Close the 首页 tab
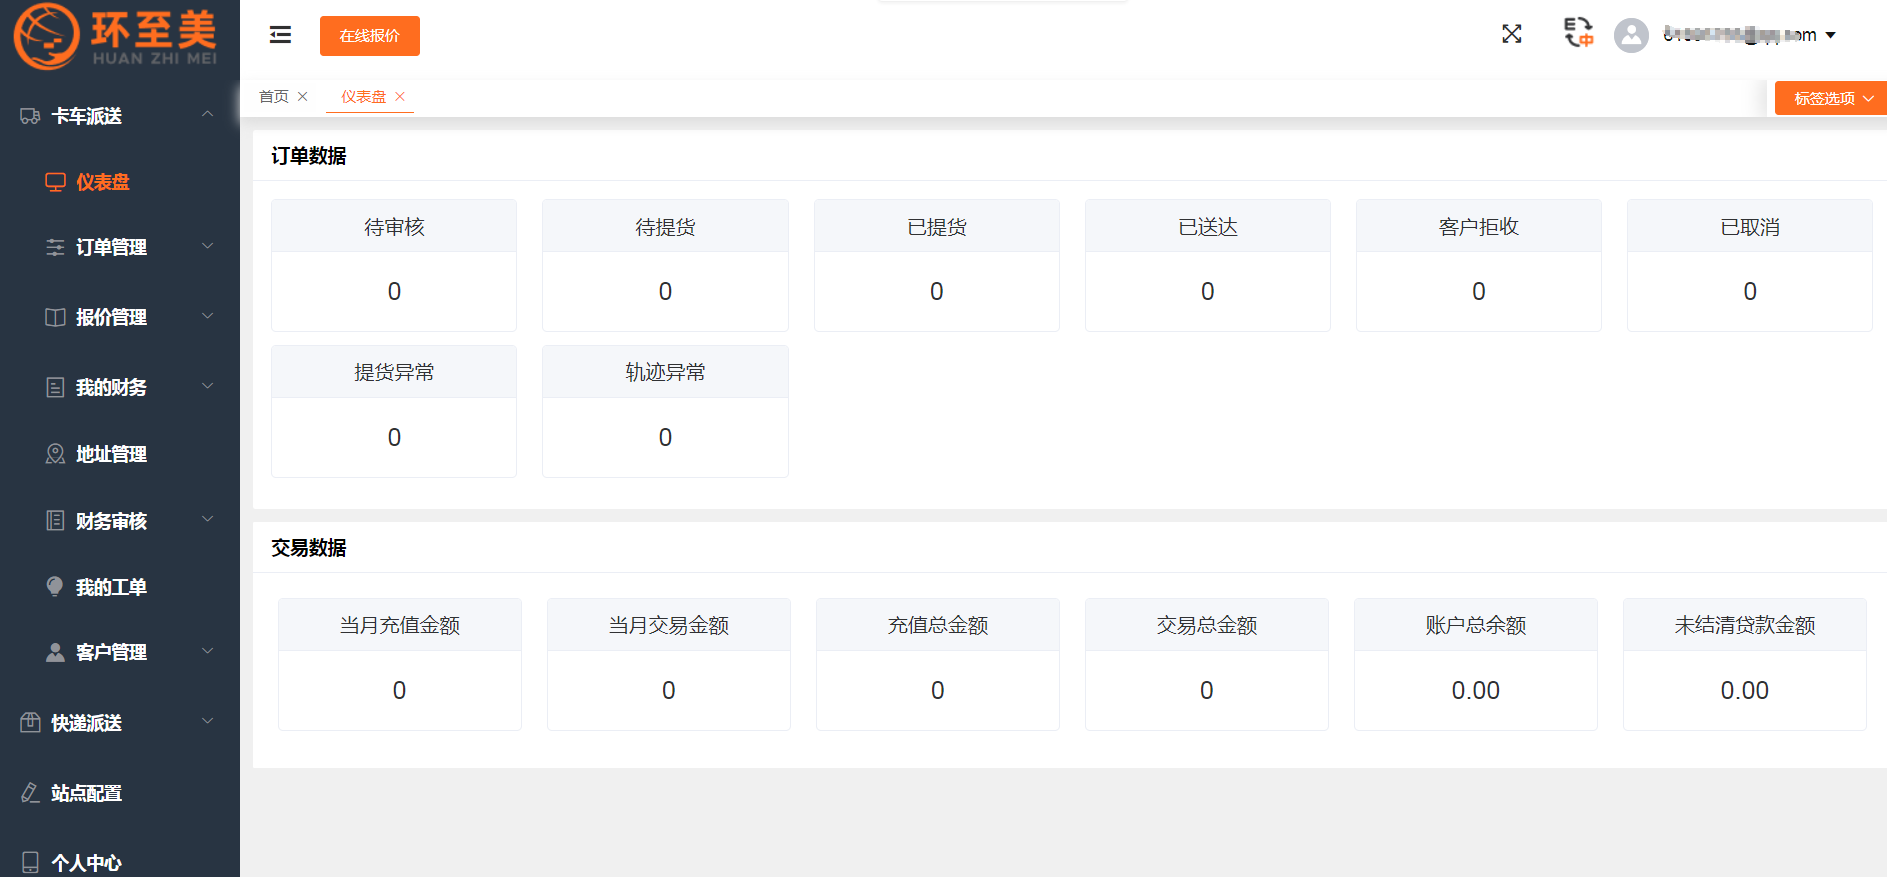This screenshot has height=877, width=1887. (x=303, y=97)
